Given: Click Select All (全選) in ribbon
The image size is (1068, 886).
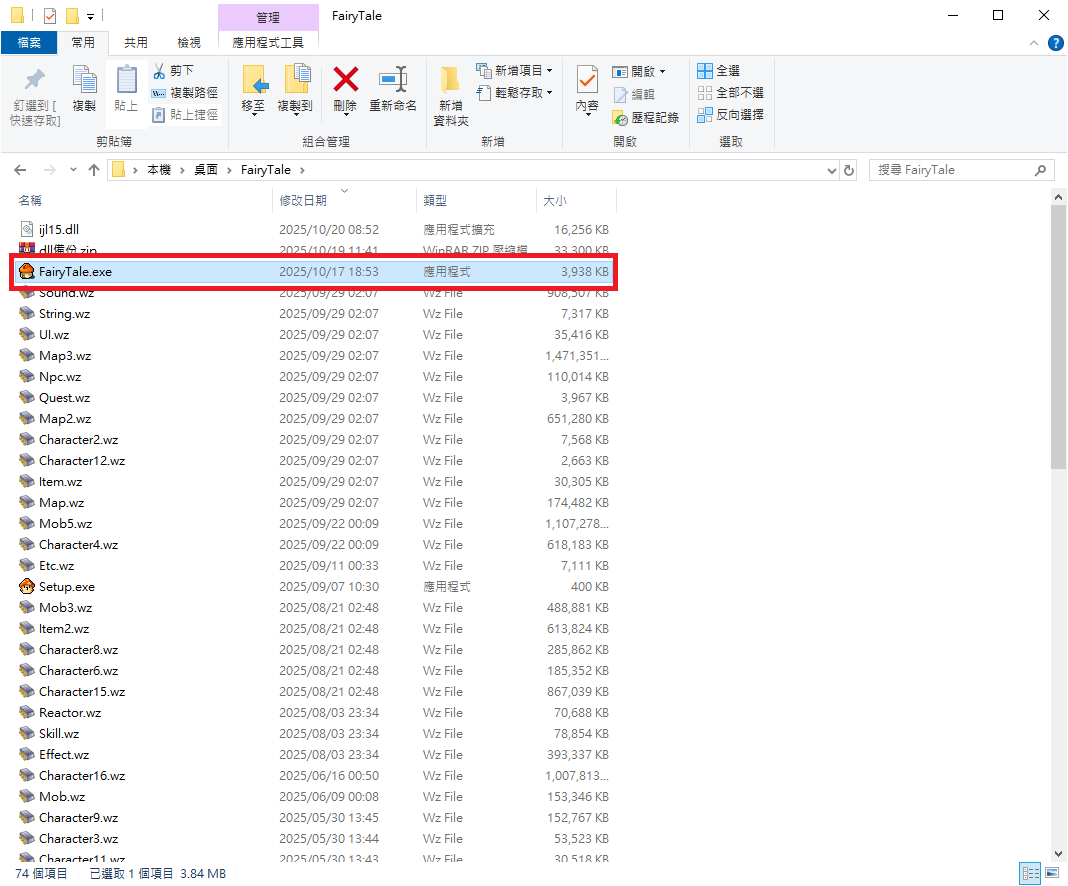Looking at the screenshot, I should tap(718, 71).
